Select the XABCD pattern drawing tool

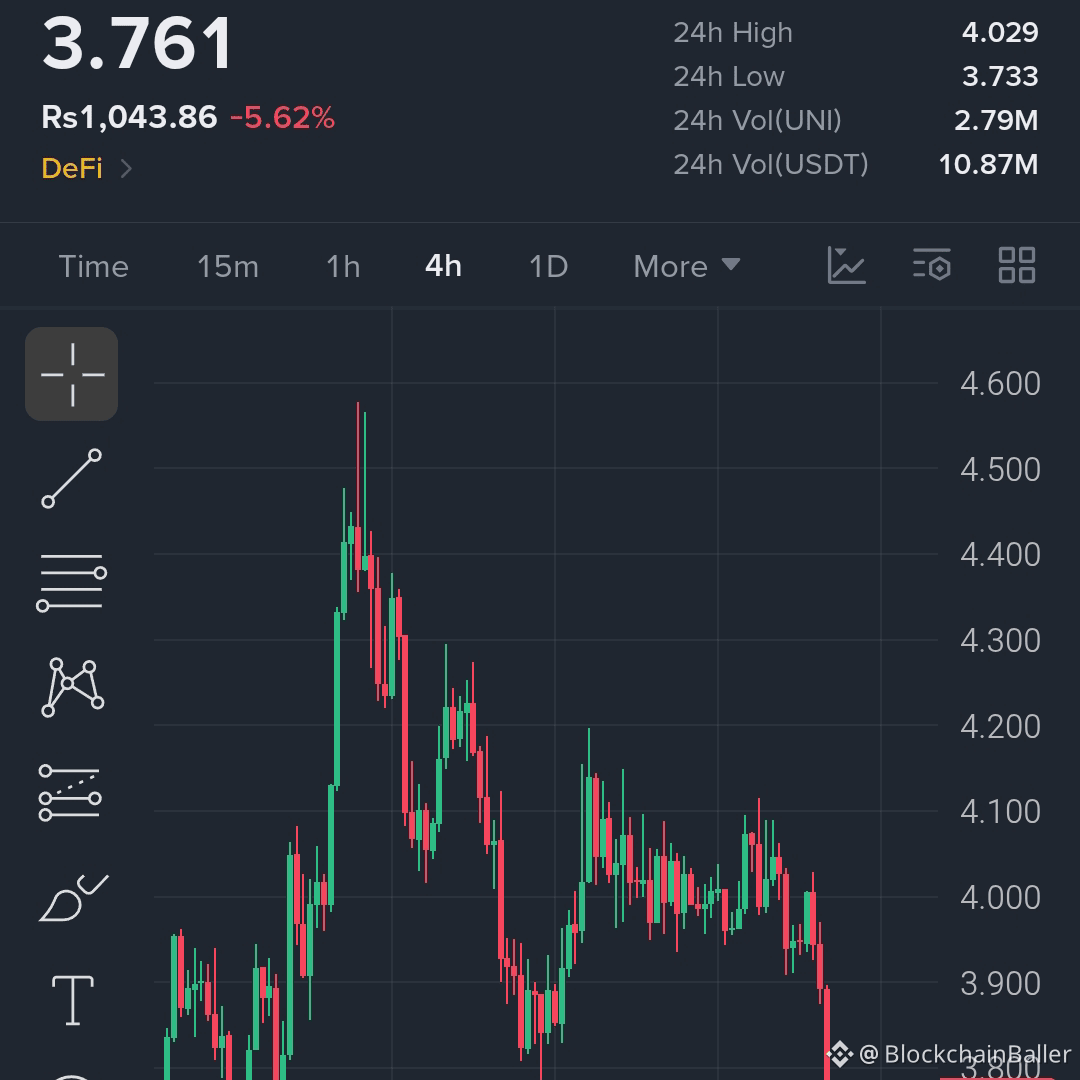tap(72, 687)
